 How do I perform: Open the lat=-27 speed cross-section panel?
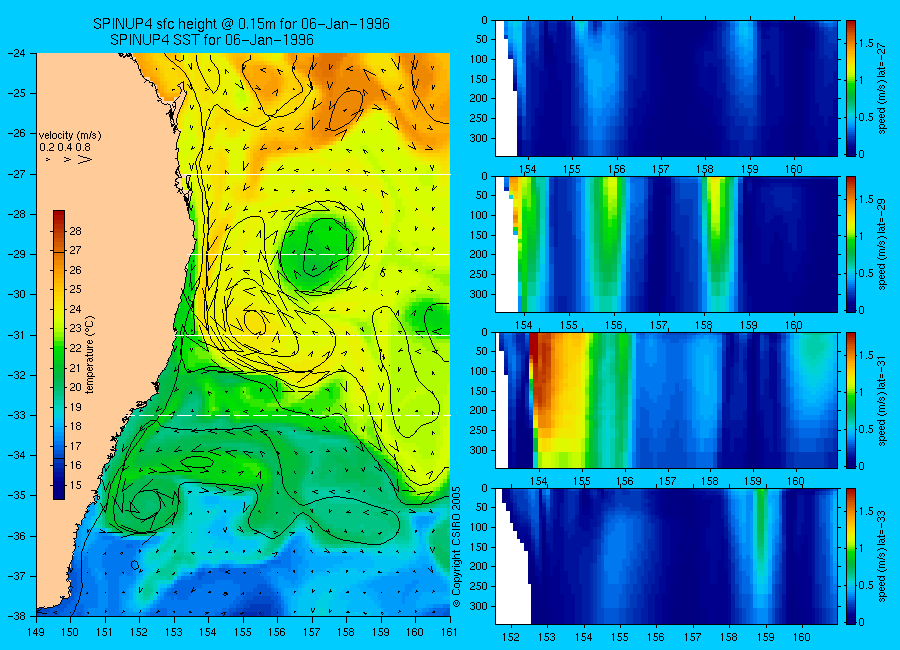[666, 88]
